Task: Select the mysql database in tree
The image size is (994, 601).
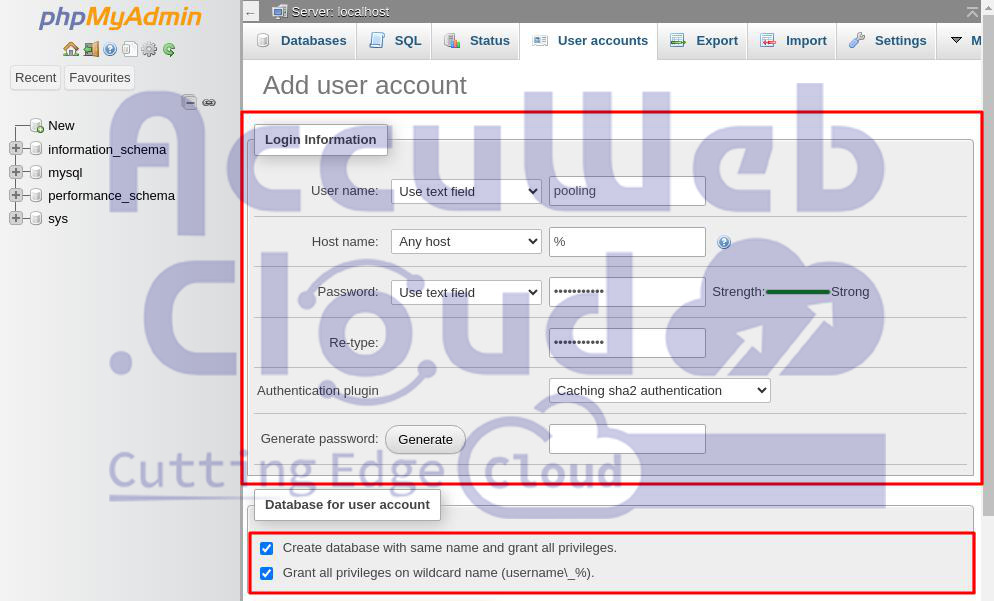Action: click(x=65, y=172)
